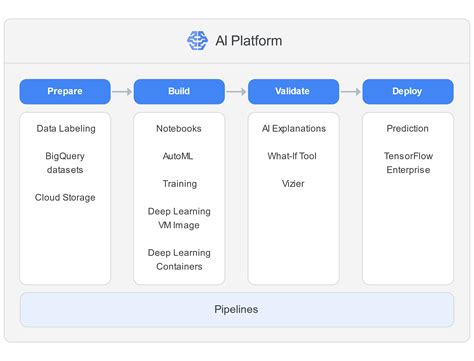
Task: Open Data Labeling in Prepare column
Action: (66, 129)
